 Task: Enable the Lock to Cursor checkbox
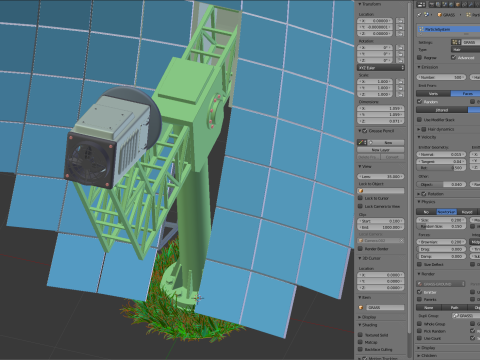(x=360, y=198)
